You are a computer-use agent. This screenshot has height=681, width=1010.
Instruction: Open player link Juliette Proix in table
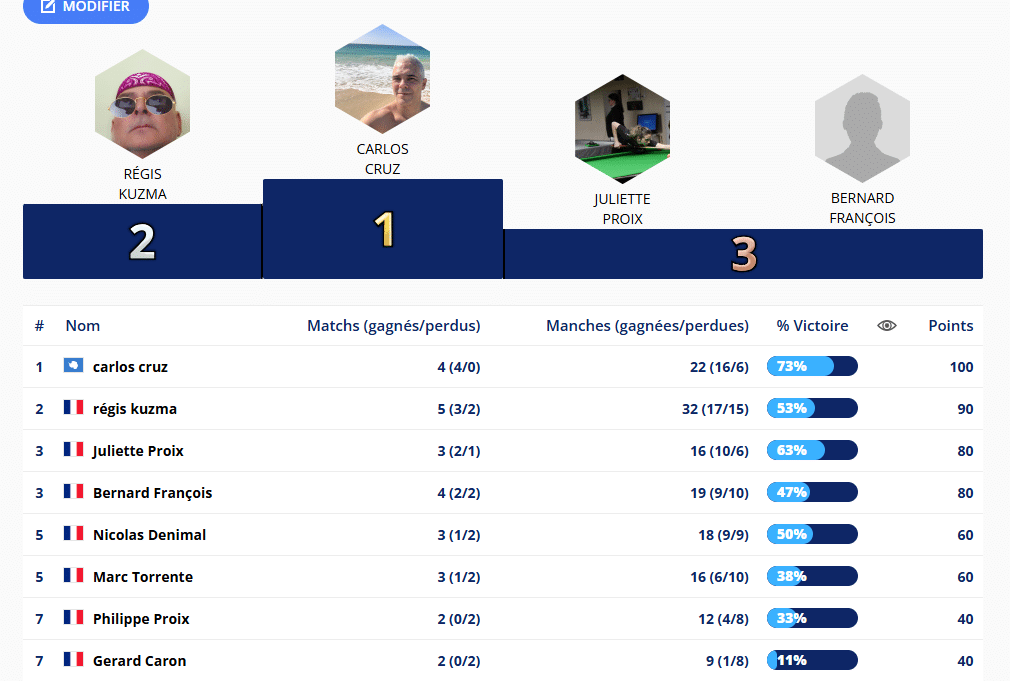[x=138, y=451]
